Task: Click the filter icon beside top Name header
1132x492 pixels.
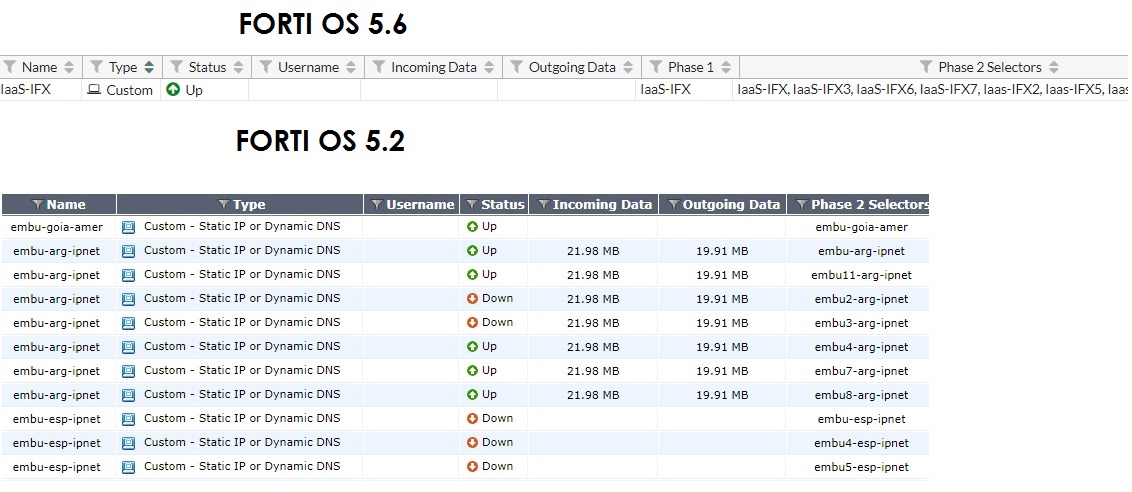Action: [10, 67]
